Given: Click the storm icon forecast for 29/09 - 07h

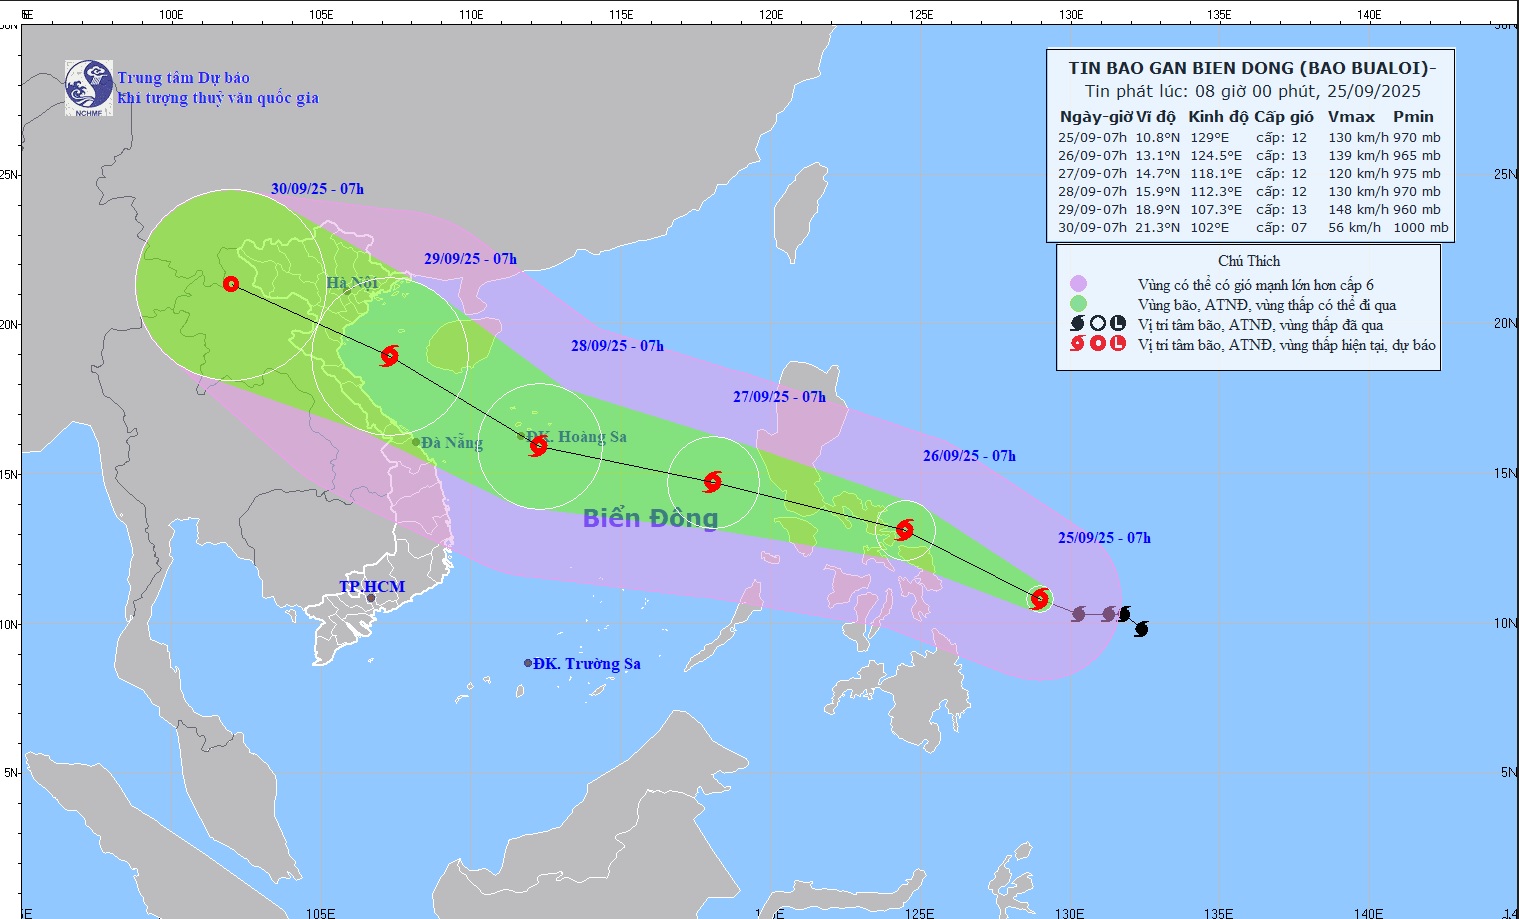Looking at the screenshot, I should 390,356.
